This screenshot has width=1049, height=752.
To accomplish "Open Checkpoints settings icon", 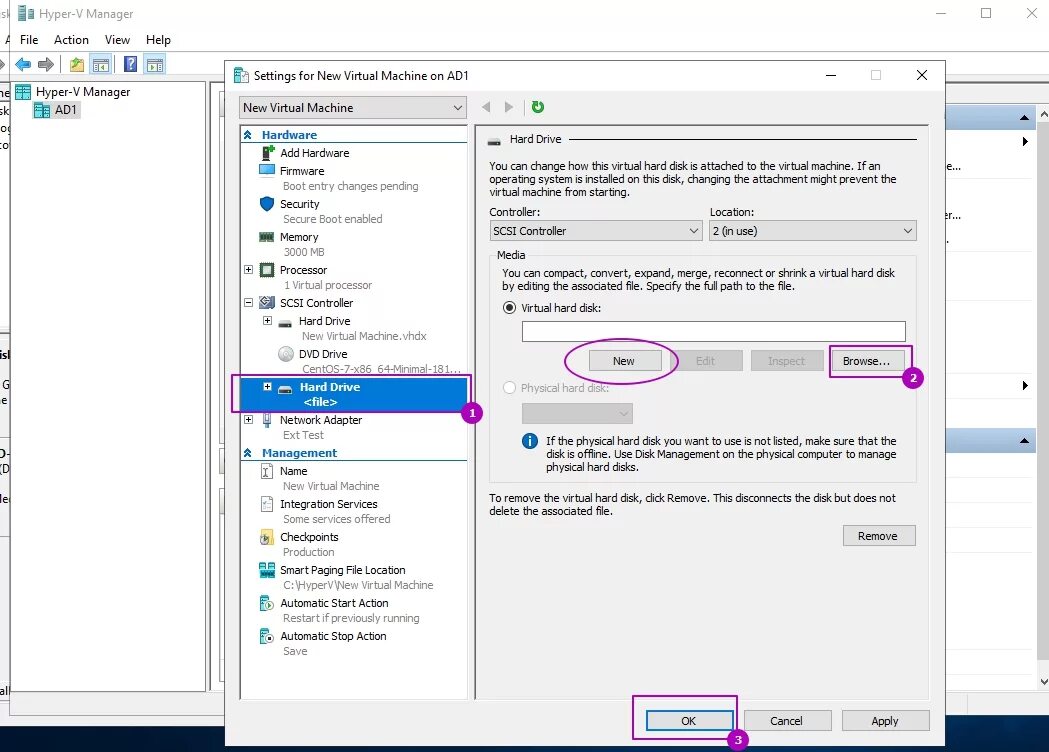I will [x=267, y=537].
